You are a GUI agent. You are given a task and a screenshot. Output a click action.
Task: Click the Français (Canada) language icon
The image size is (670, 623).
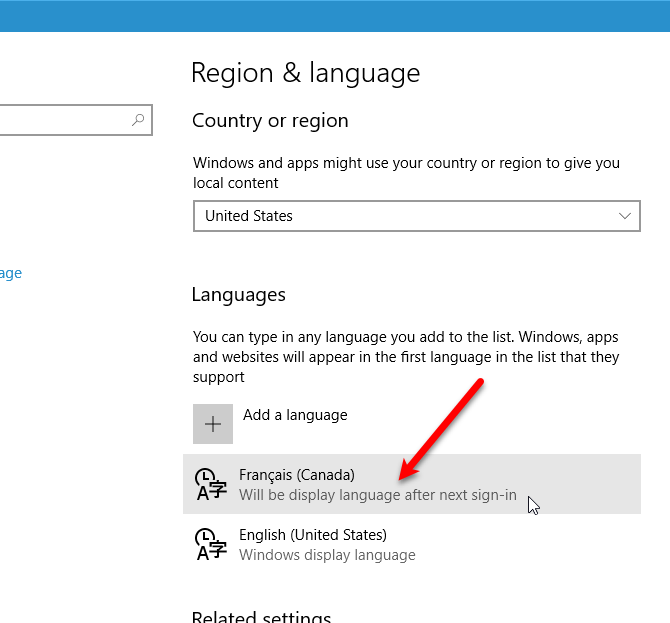tap(208, 485)
